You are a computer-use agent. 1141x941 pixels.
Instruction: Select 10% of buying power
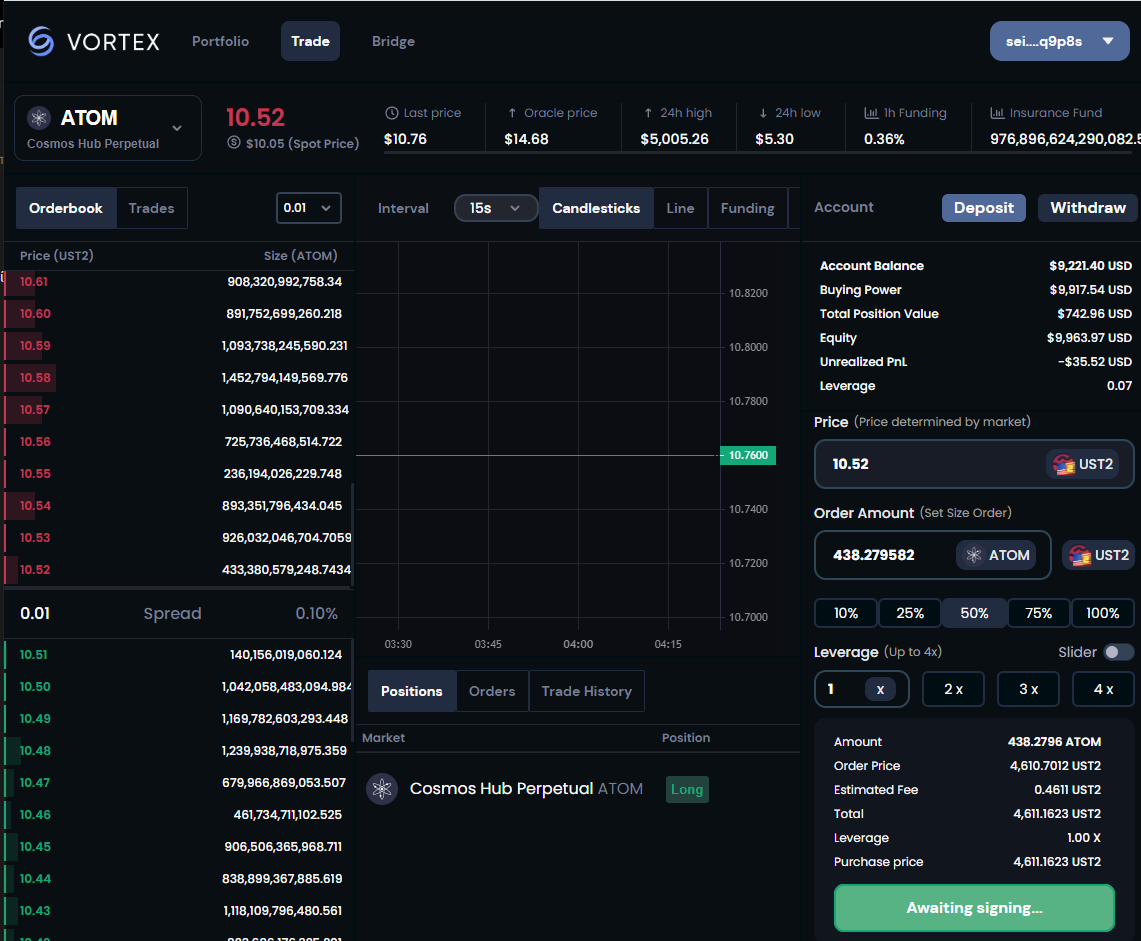tap(846, 613)
